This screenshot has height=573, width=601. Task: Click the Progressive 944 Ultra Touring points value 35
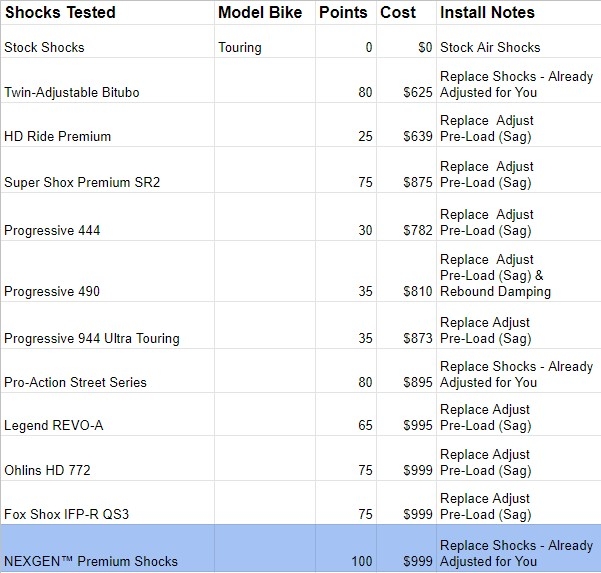click(x=346, y=325)
